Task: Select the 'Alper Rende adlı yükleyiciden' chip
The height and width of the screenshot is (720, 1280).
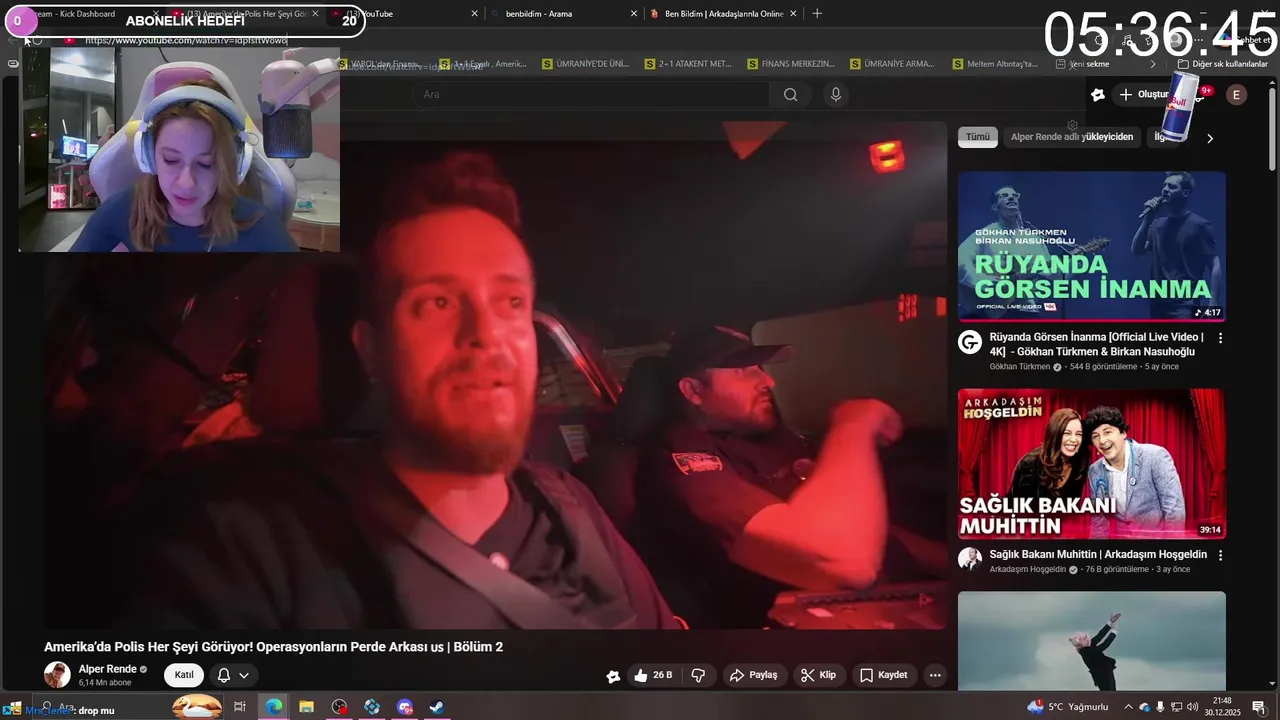Action: coord(1071,137)
